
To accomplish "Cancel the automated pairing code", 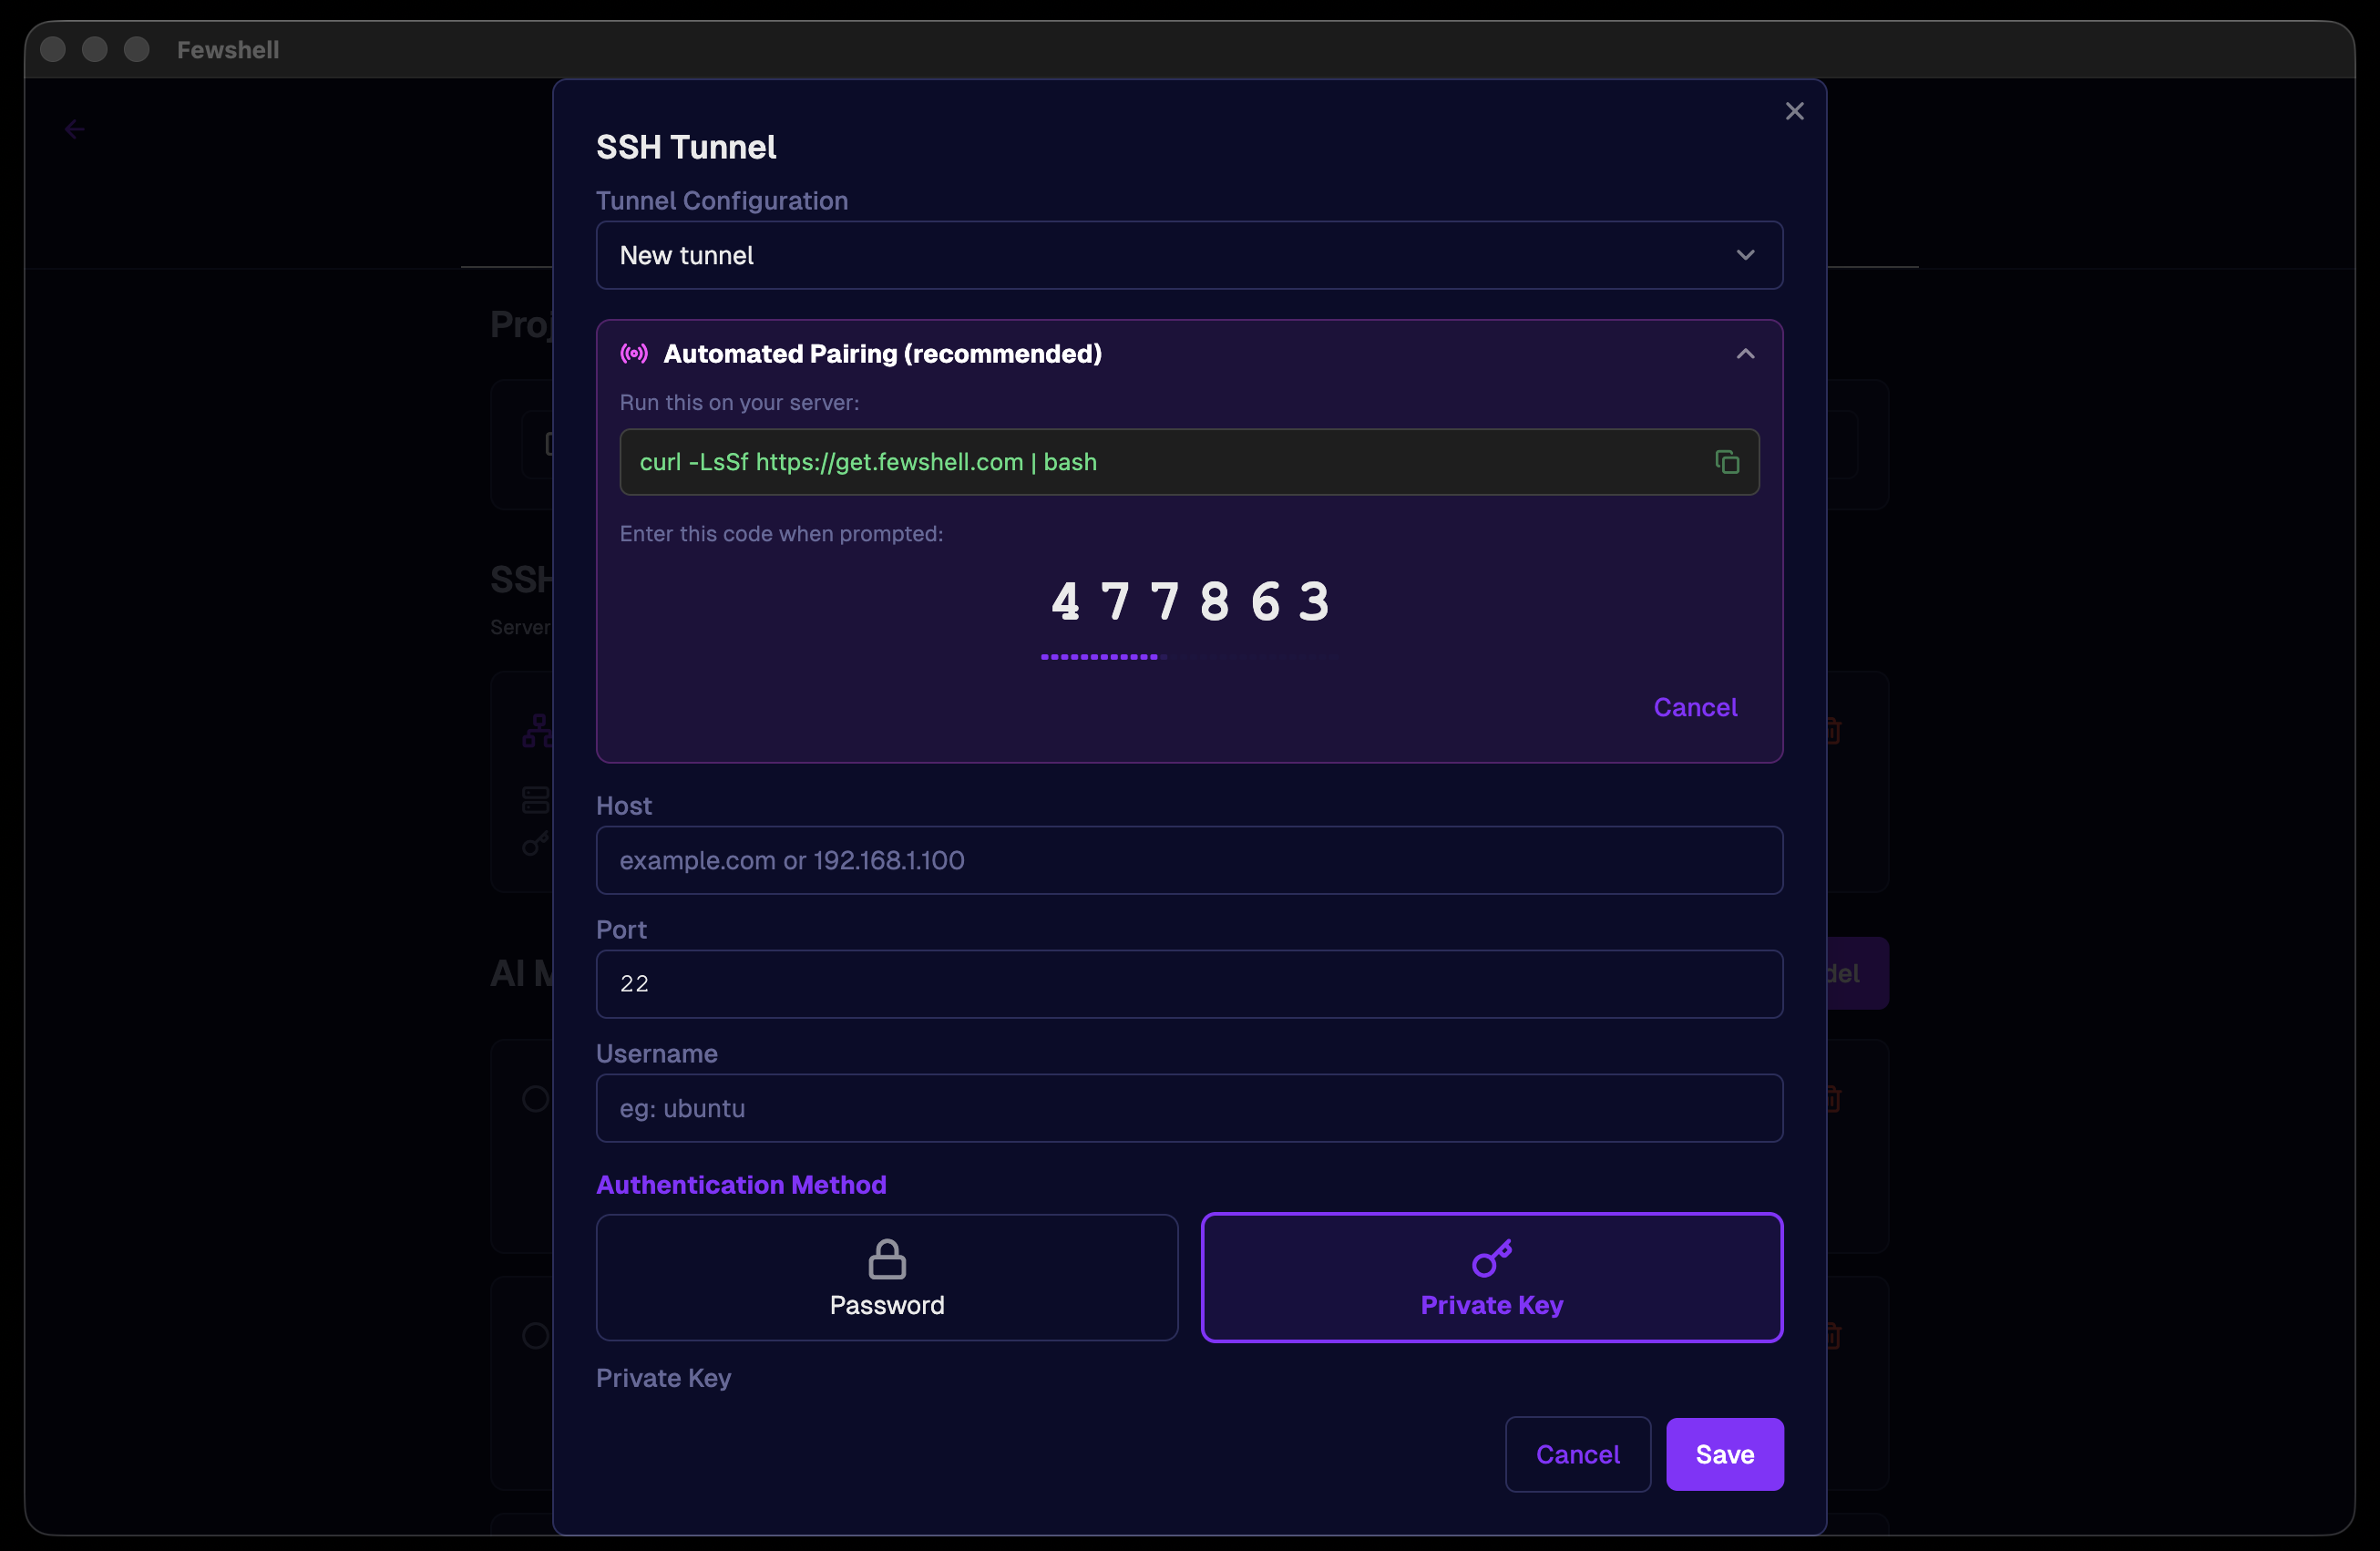I will coord(1695,707).
